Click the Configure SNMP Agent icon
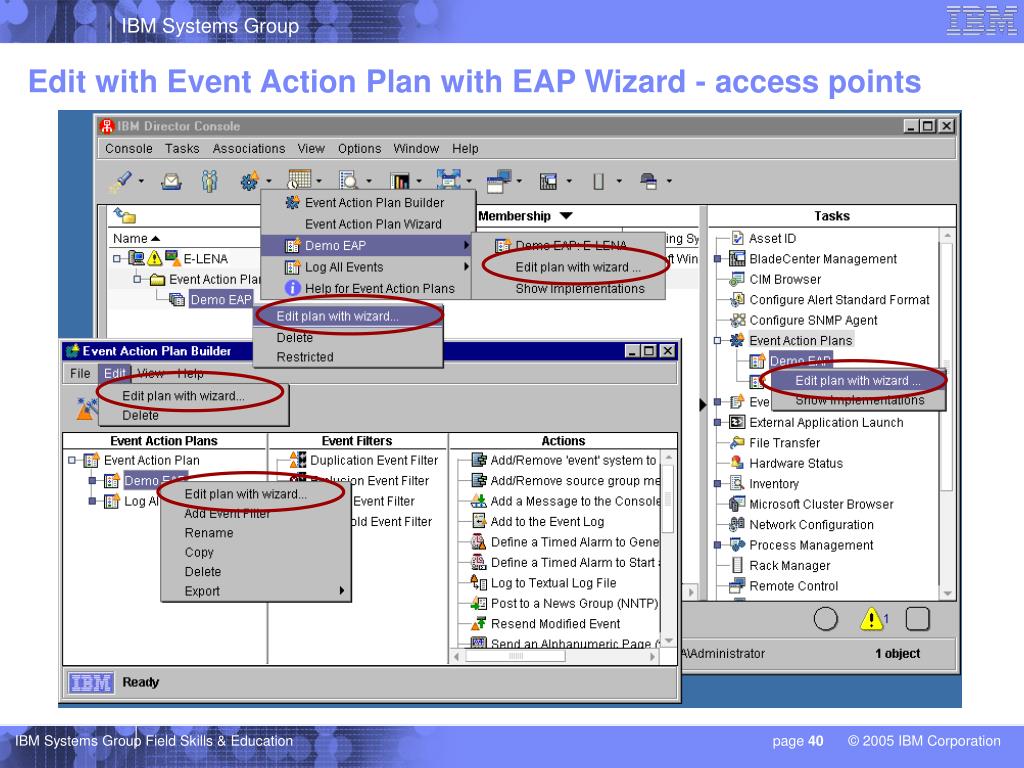Screen dimensions: 1024x768 tap(737, 320)
